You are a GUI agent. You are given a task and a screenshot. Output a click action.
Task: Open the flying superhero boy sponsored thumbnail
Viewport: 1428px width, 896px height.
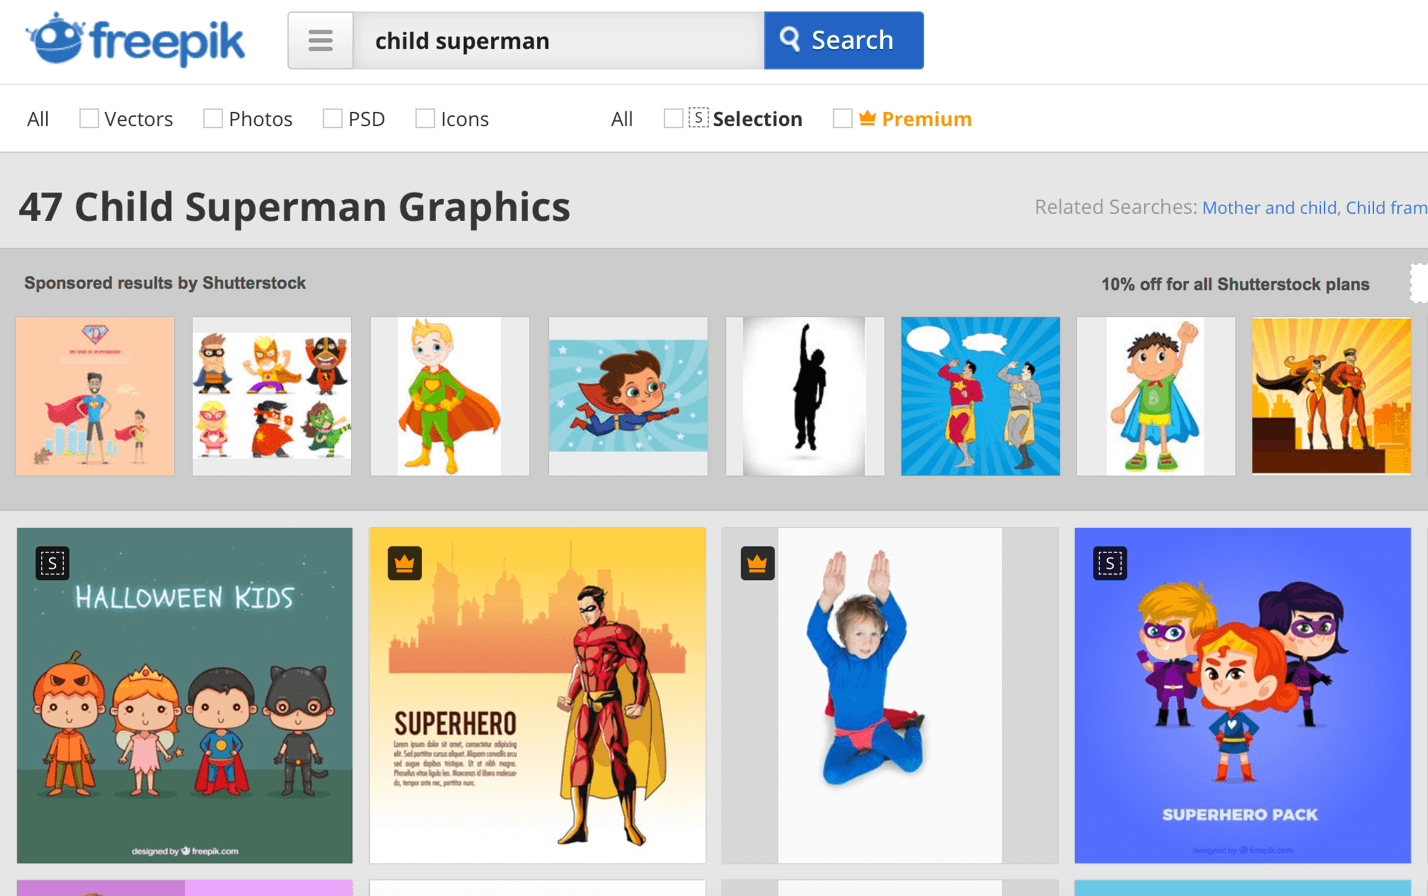628,396
